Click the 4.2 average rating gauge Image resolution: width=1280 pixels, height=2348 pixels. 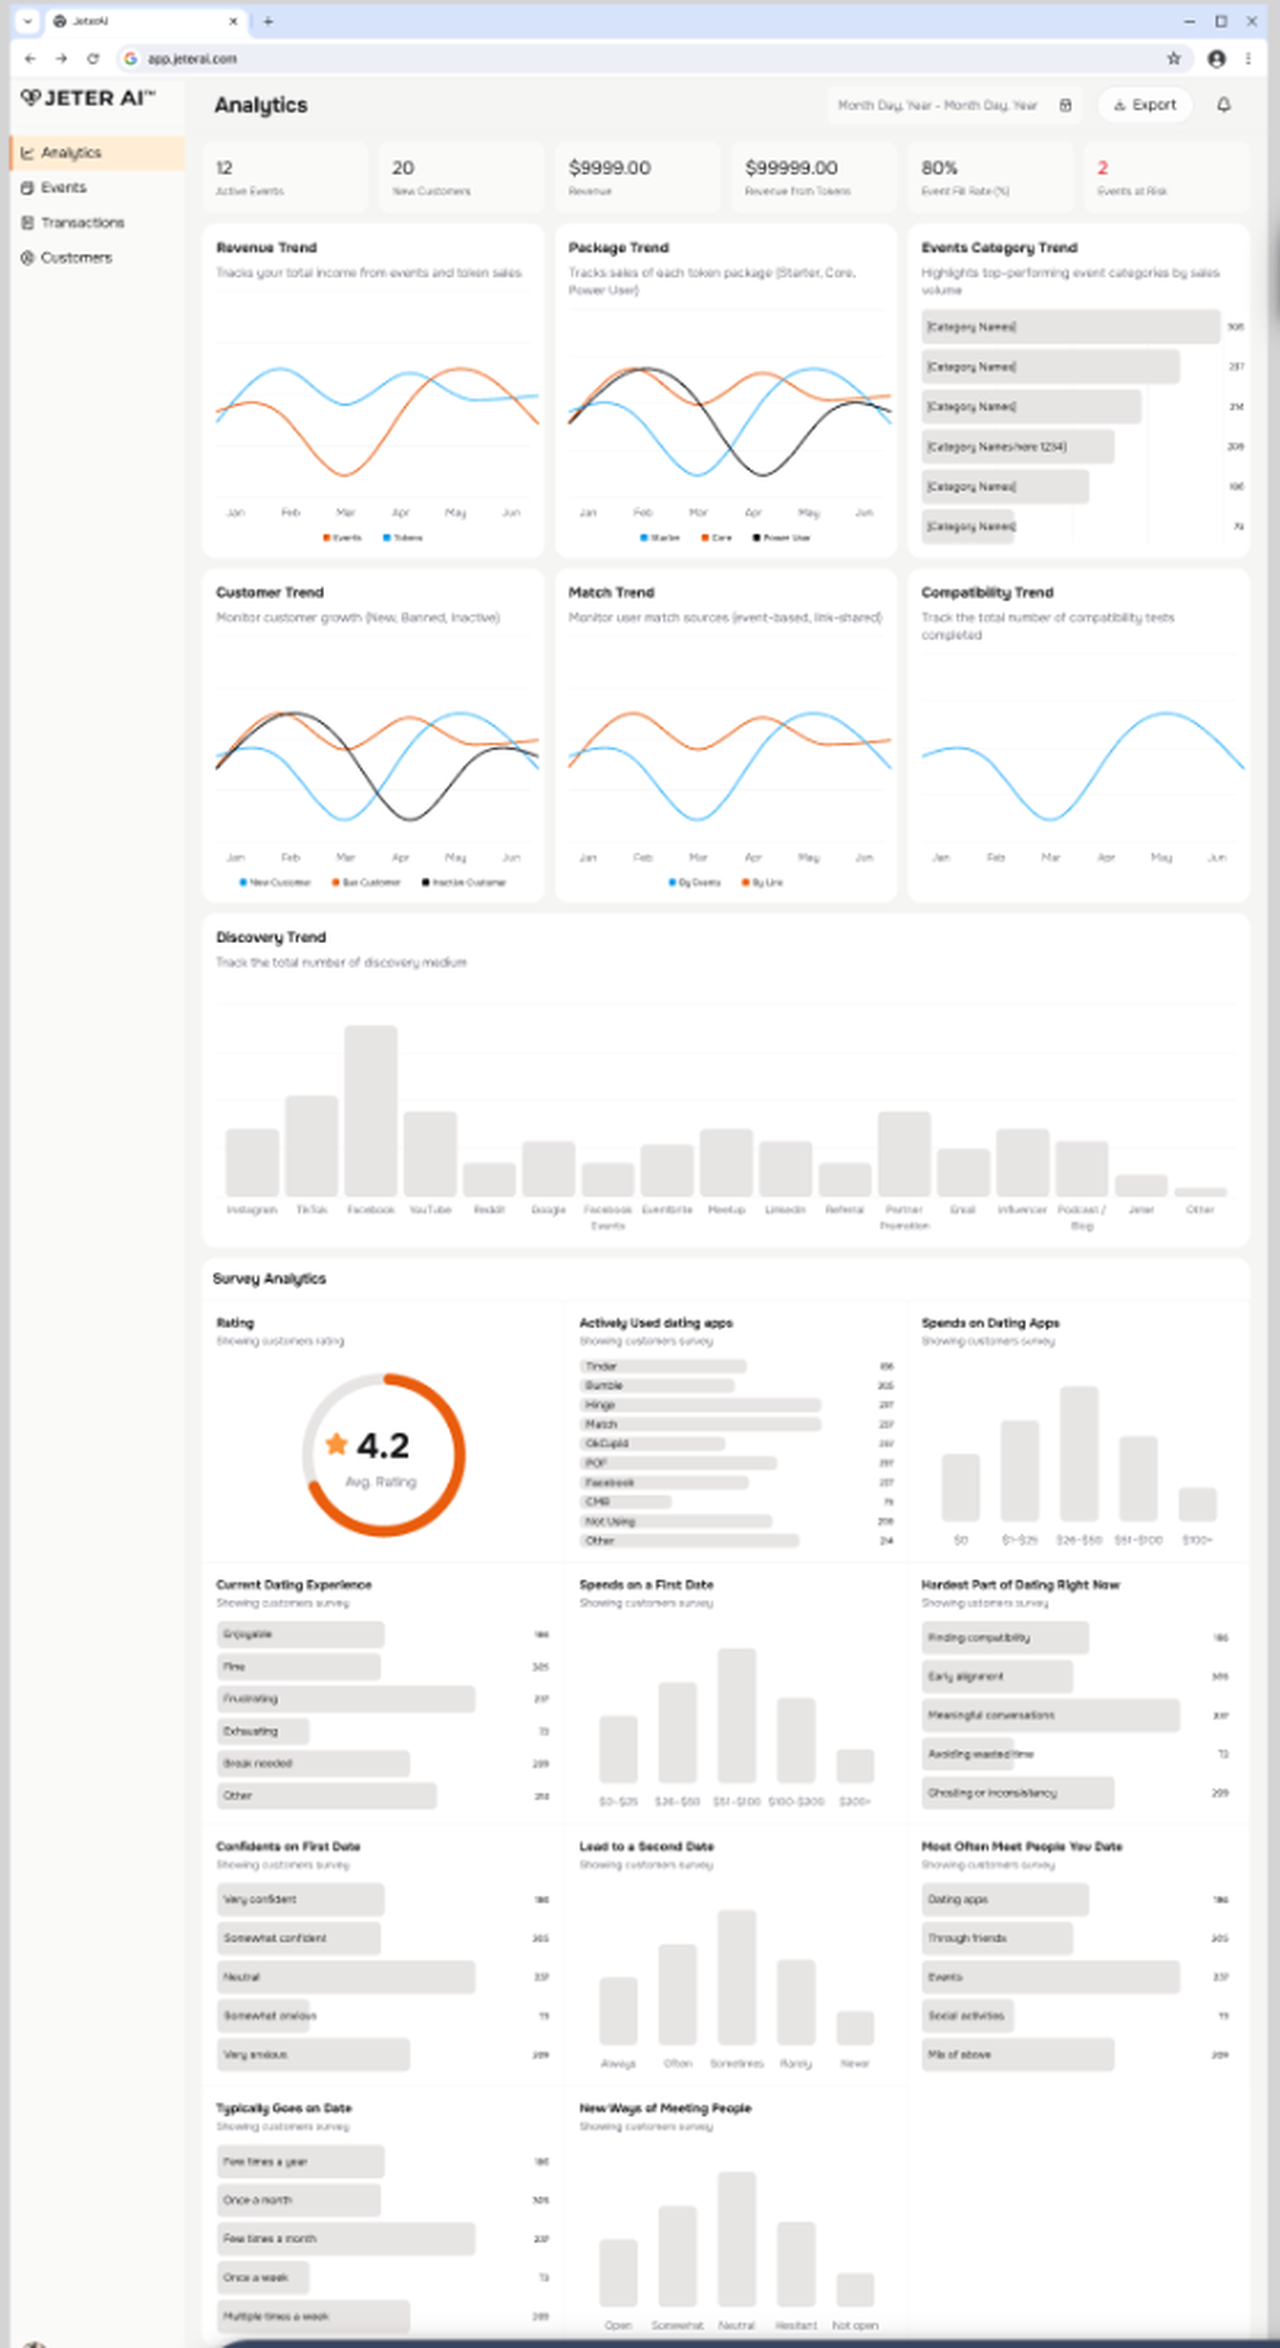(384, 1455)
